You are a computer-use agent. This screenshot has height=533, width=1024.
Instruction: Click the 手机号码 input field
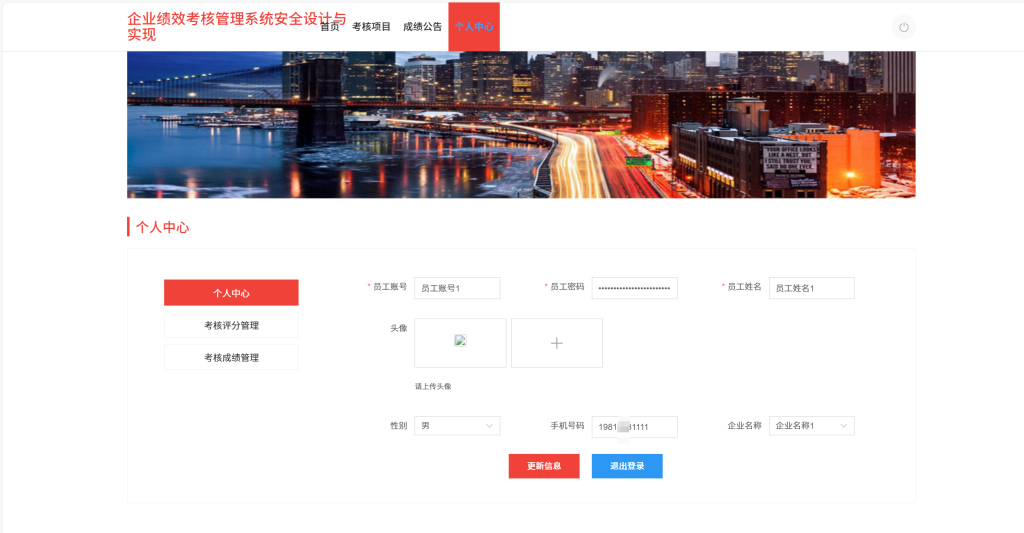point(635,427)
